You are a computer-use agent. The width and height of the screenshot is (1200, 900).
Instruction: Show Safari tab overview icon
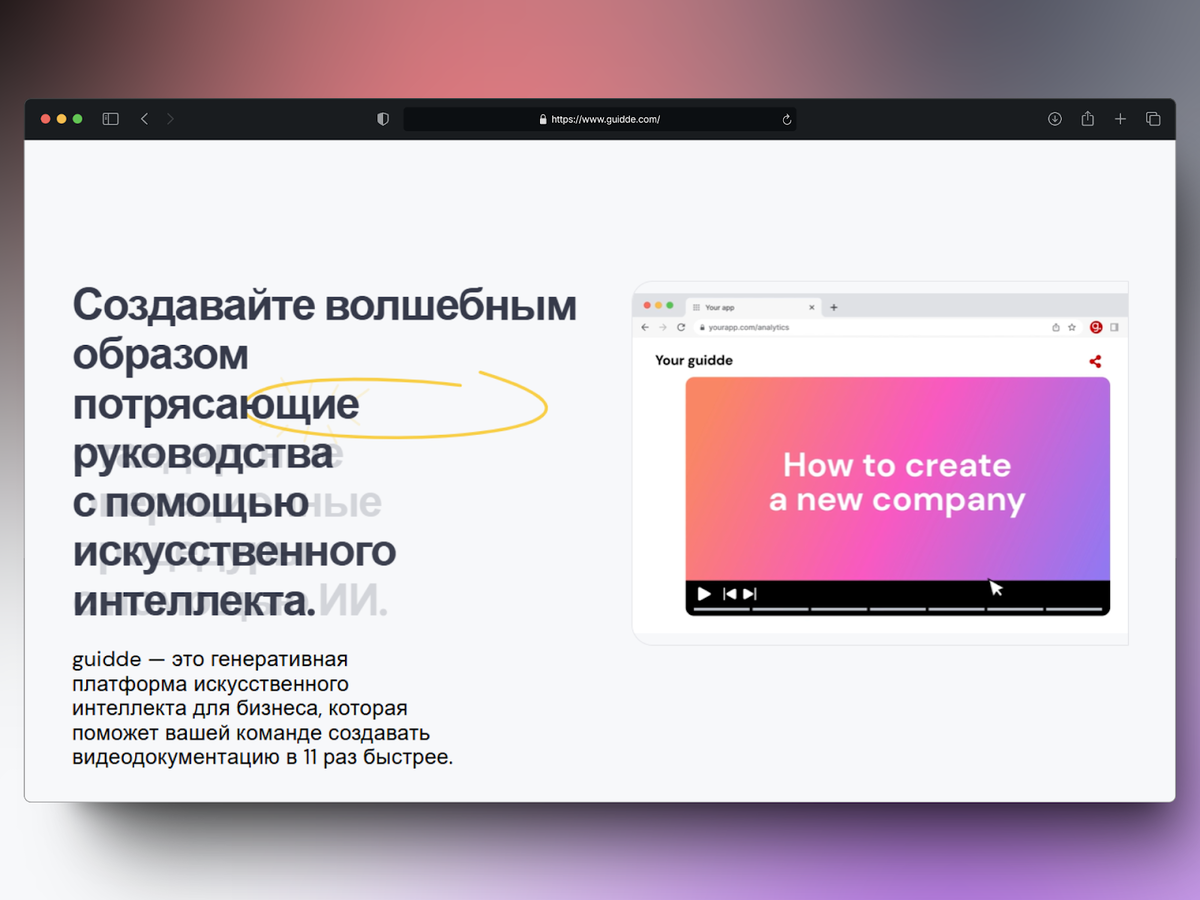1153,119
